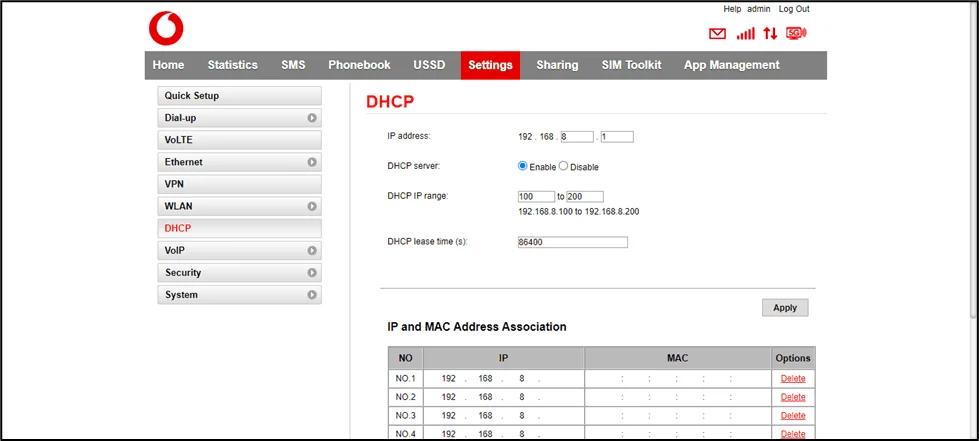
Task: Select the Disable DHCP server radio
Action: point(563,166)
